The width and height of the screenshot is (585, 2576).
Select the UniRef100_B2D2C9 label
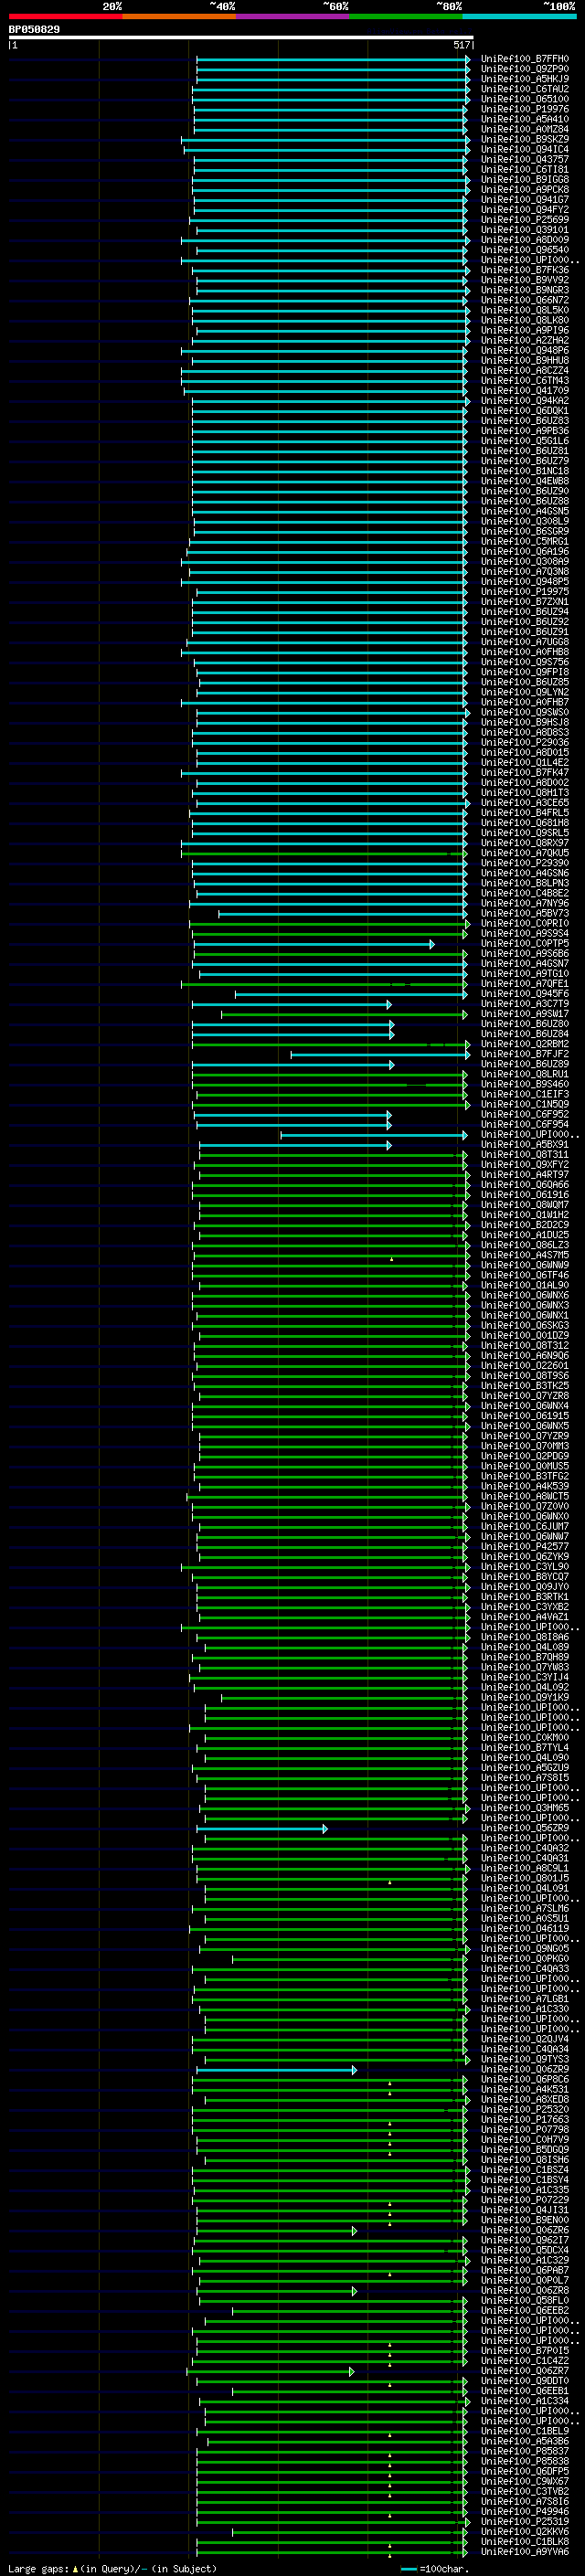pyautogui.click(x=524, y=1225)
